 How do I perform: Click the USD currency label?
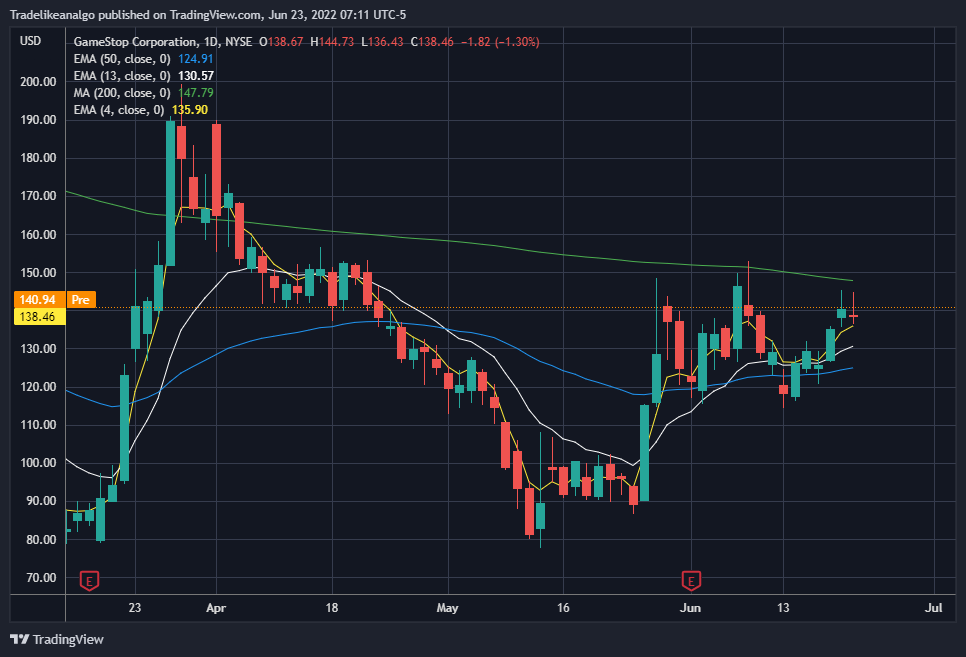[x=30, y=41]
